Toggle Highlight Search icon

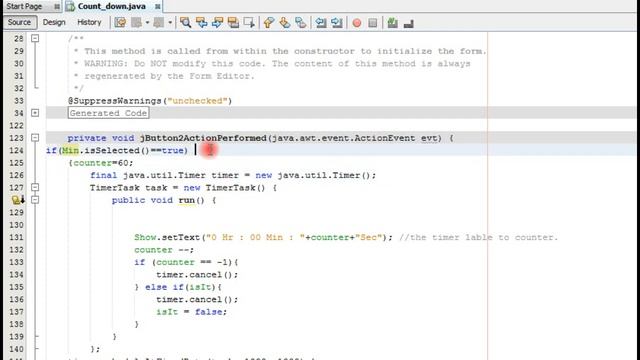pyautogui.click(x=233, y=22)
